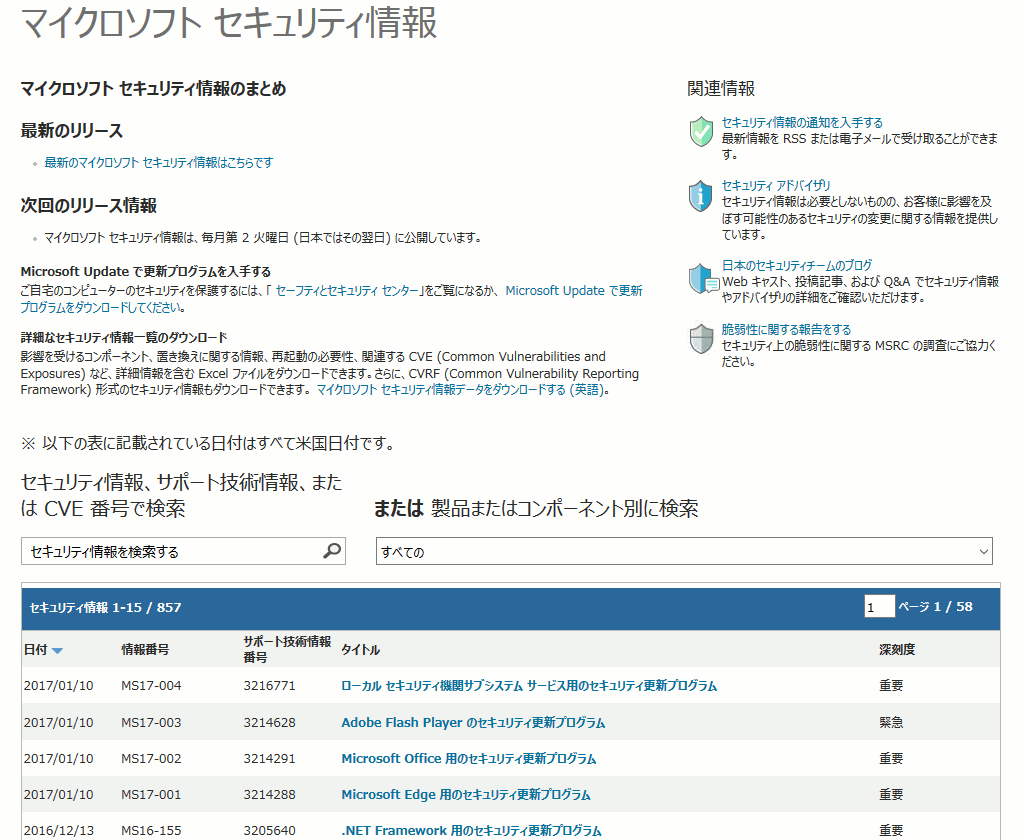Open 日本のセキュリティチームのブログ link

pos(797,265)
